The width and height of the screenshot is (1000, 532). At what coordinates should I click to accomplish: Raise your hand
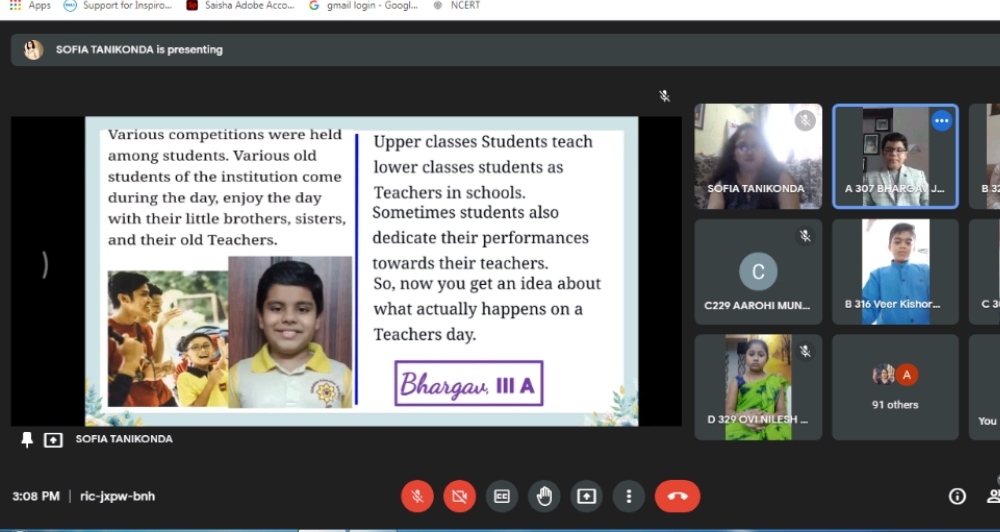[544, 496]
